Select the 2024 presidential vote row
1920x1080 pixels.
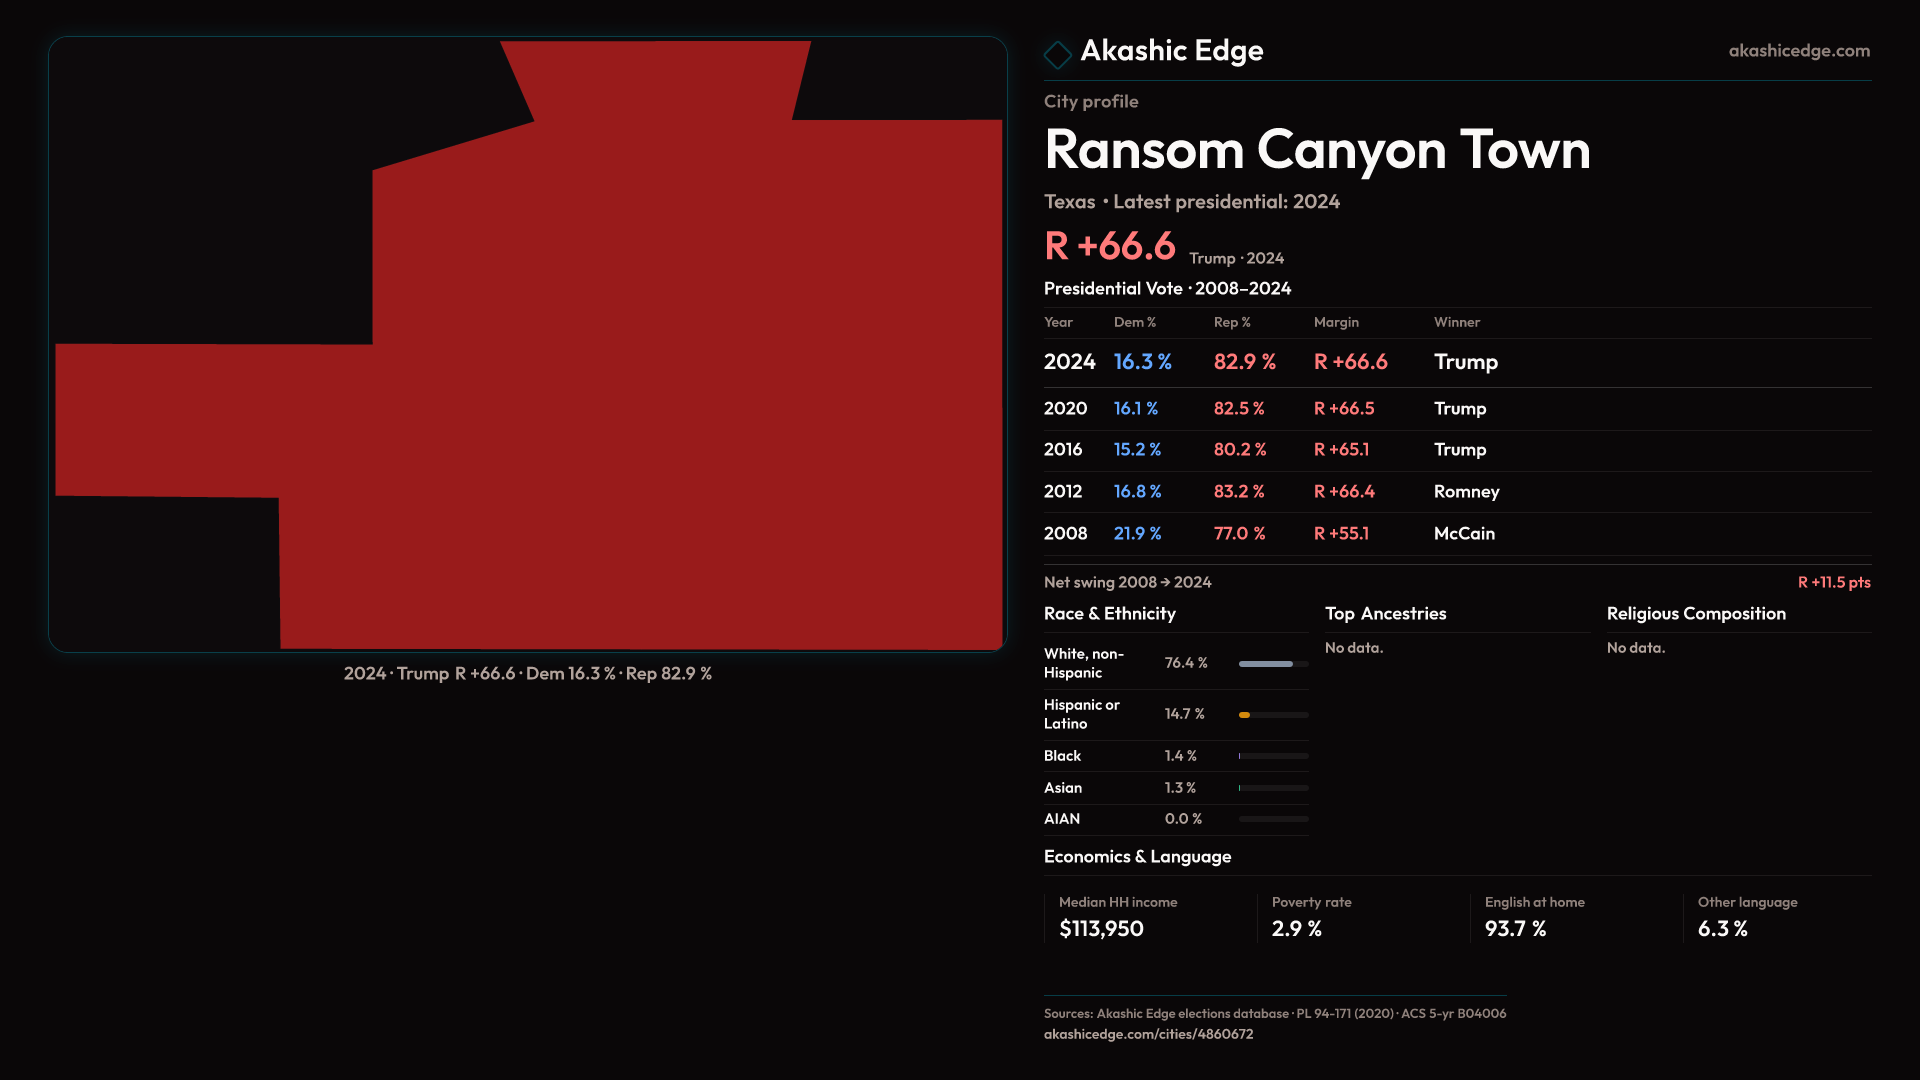tap(1456, 362)
